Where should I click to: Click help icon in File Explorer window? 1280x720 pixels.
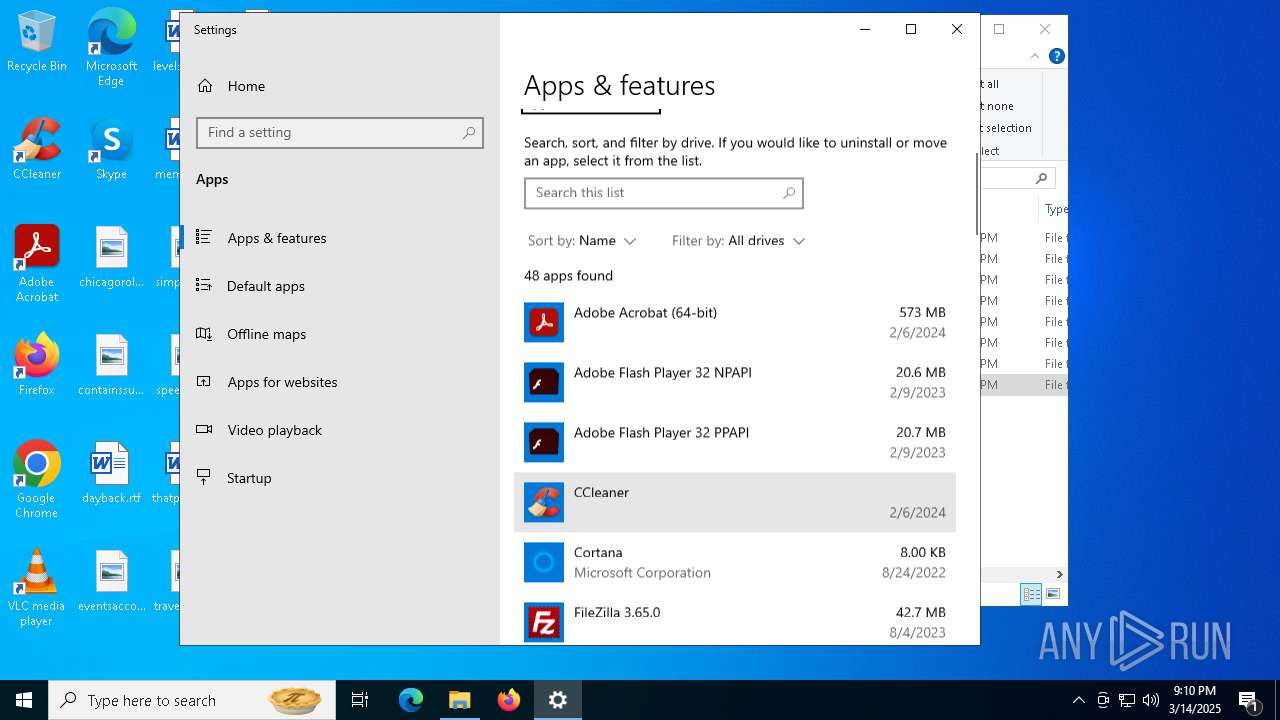(1056, 56)
